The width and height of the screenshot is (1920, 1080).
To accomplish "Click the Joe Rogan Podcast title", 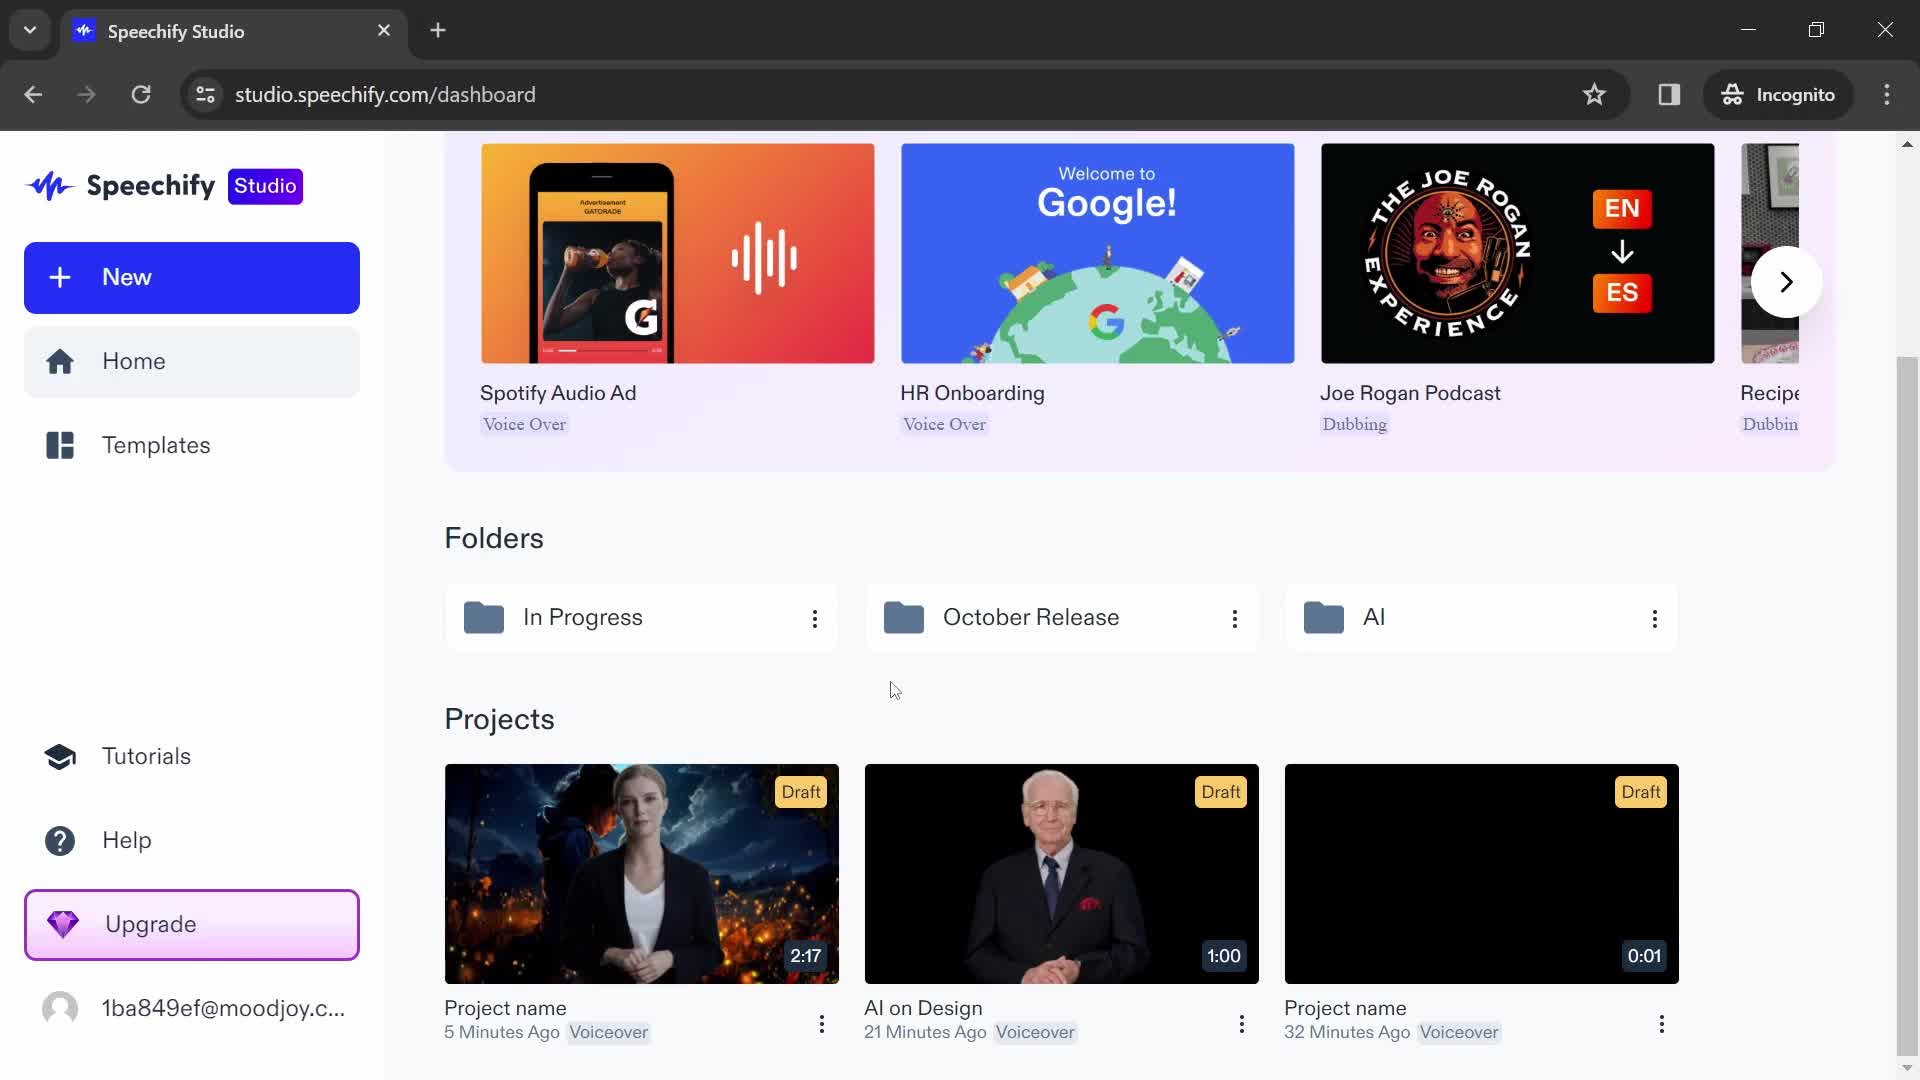I will (1410, 393).
